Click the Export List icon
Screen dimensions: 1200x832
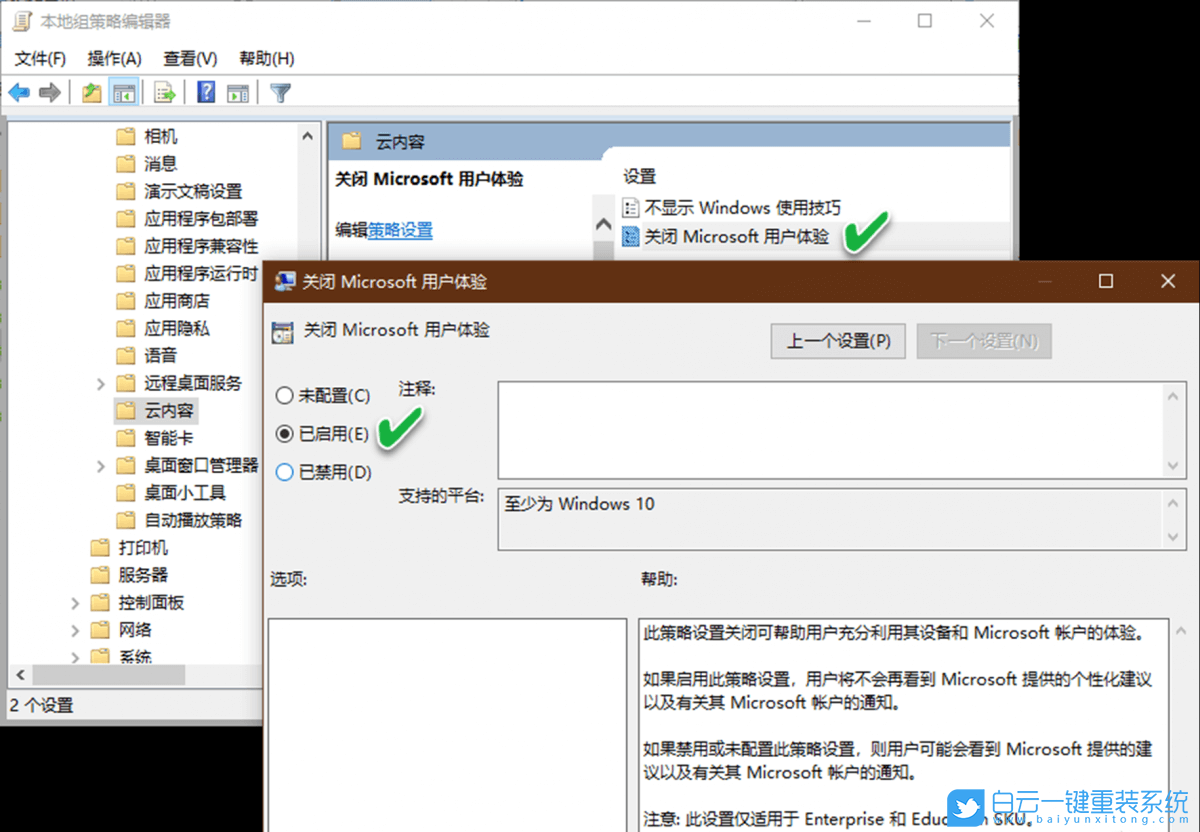(x=163, y=92)
